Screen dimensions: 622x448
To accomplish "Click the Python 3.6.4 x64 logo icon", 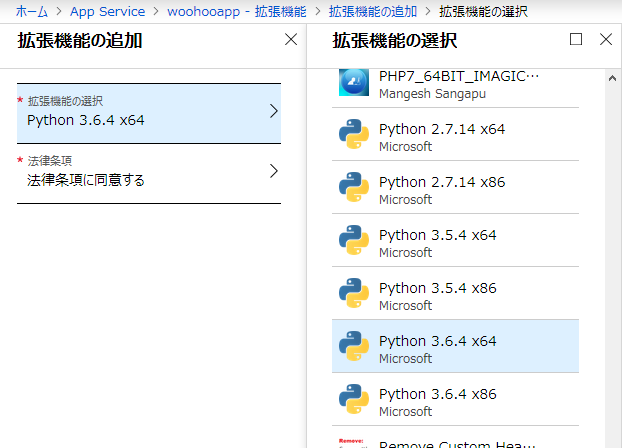I will pyautogui.click(x=354, y=346).
